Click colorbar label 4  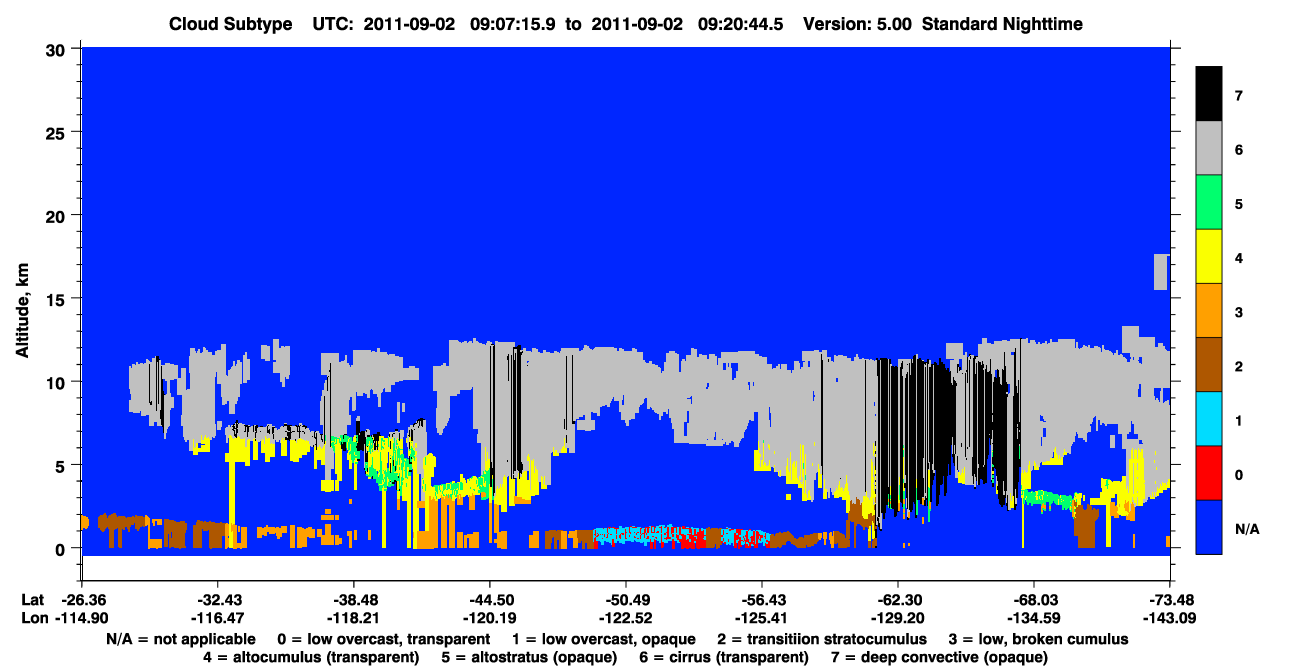tap(1239, 258)
